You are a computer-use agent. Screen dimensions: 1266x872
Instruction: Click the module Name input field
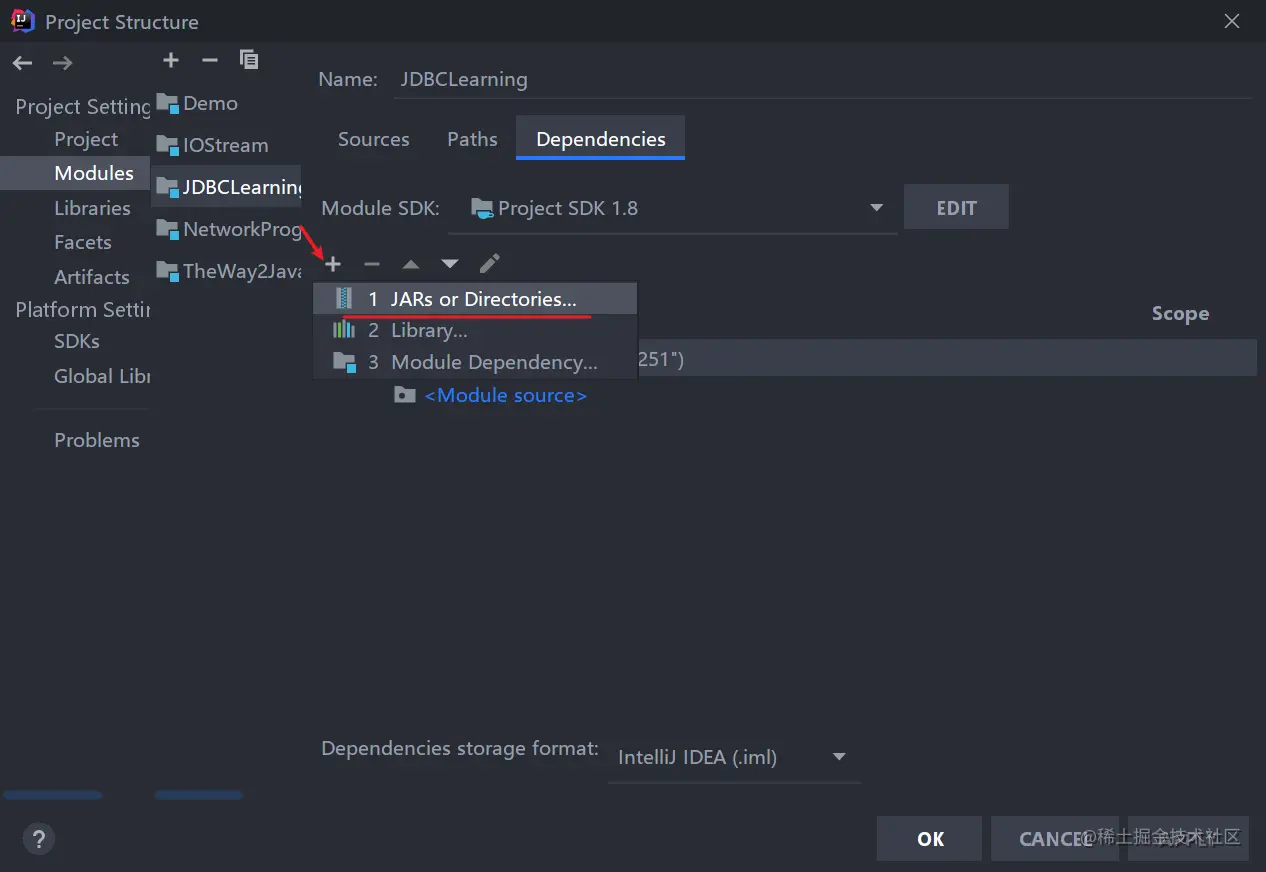click(x=820, y=79)
